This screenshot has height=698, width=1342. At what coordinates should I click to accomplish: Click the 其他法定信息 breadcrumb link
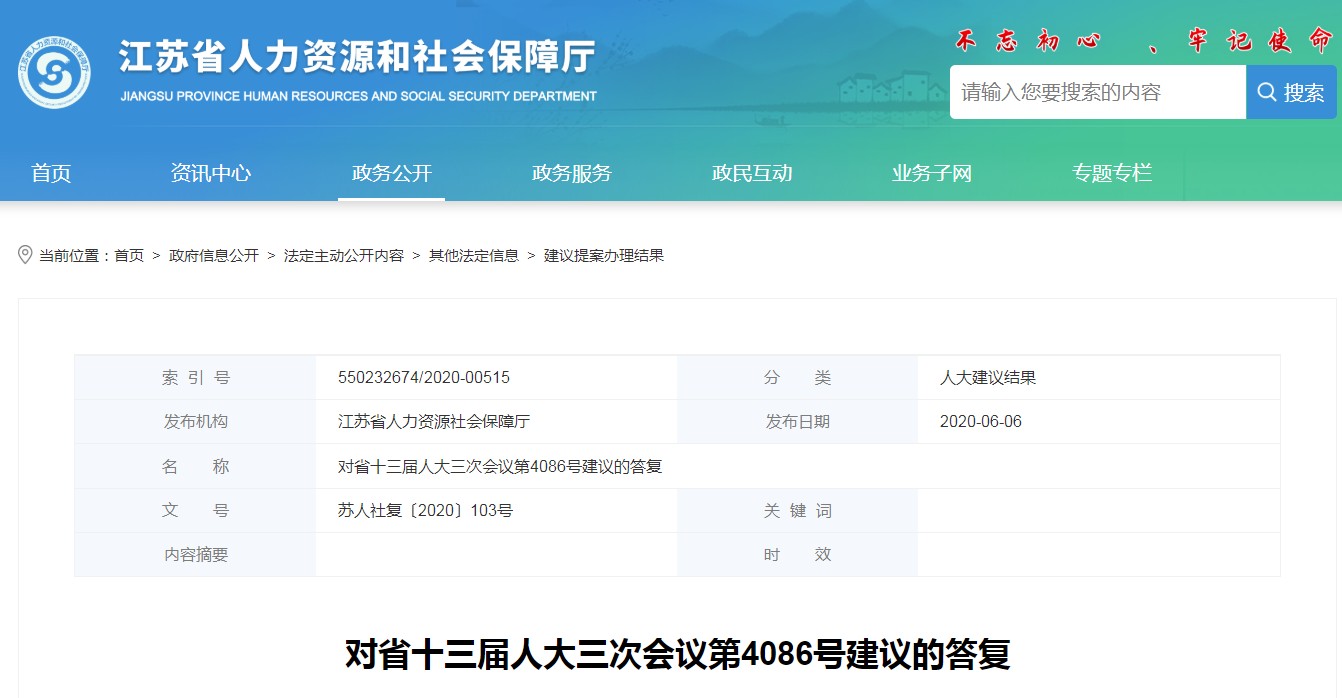click(x=474, y=256)
